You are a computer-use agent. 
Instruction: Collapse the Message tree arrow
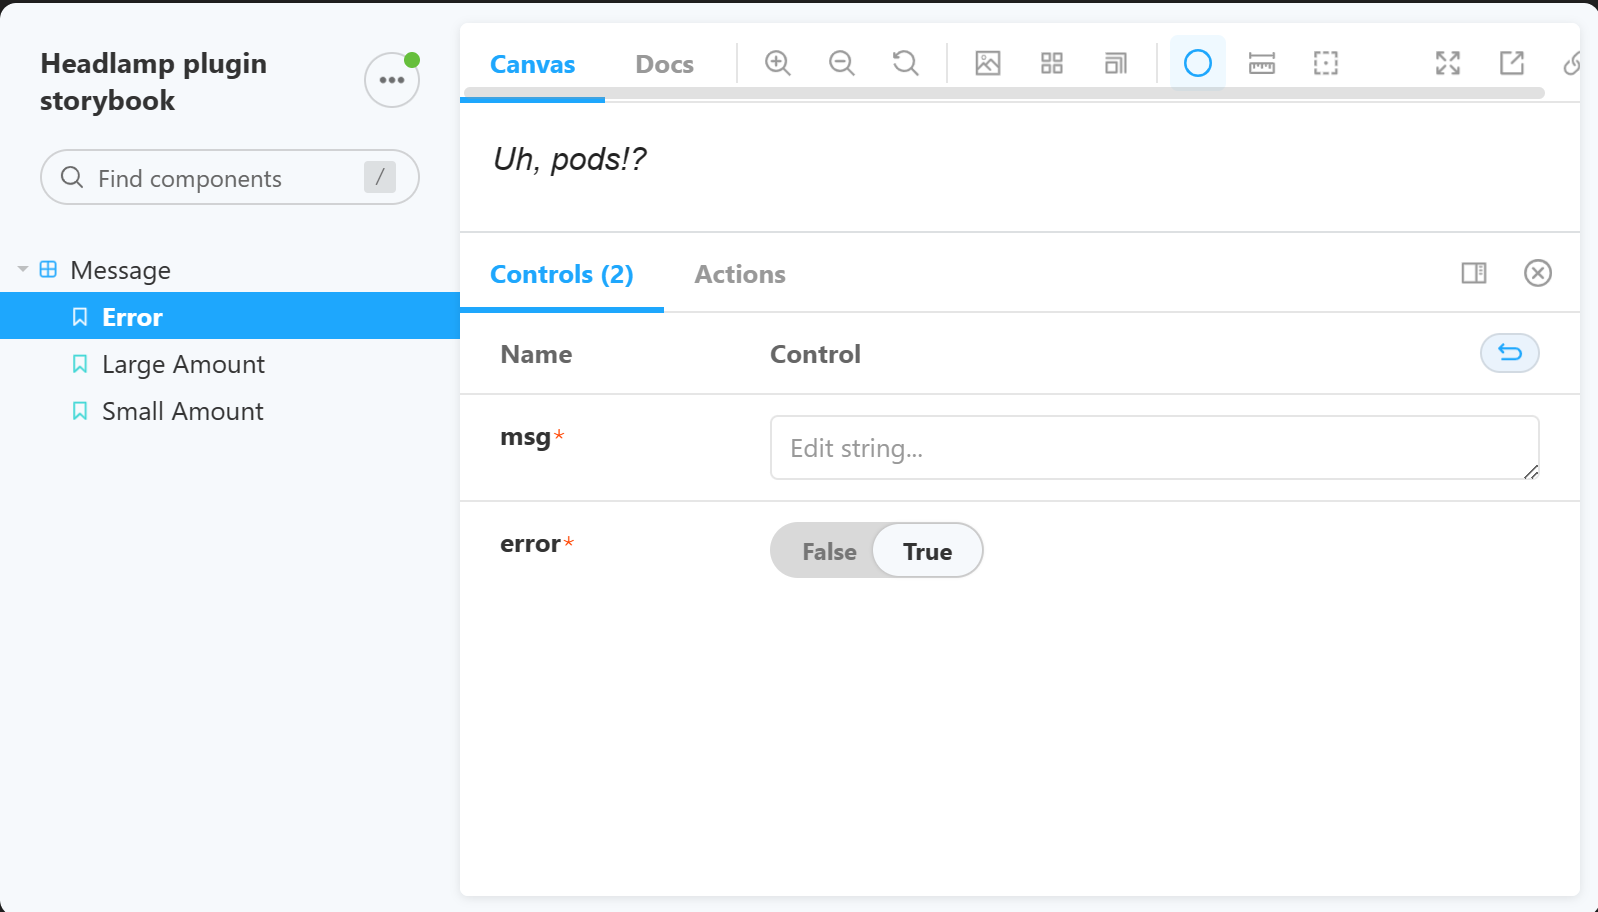(x=23, y=269)
